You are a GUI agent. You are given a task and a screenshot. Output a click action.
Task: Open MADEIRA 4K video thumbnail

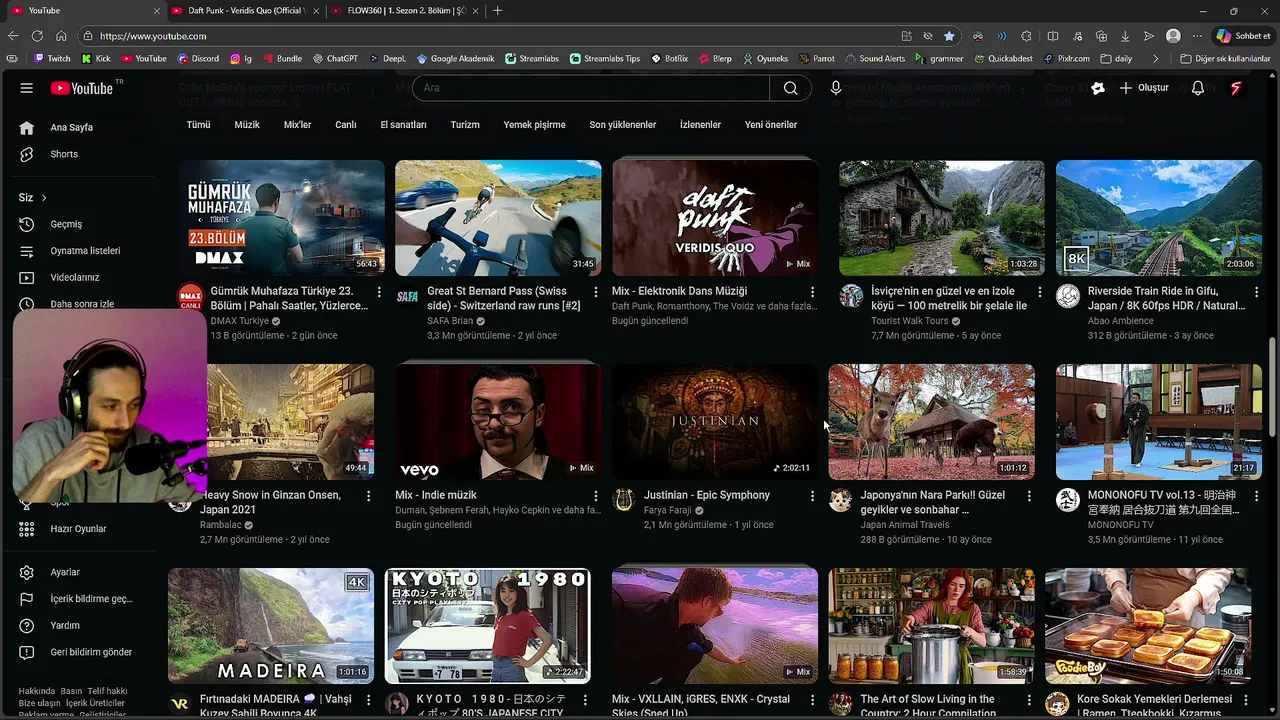270,626
